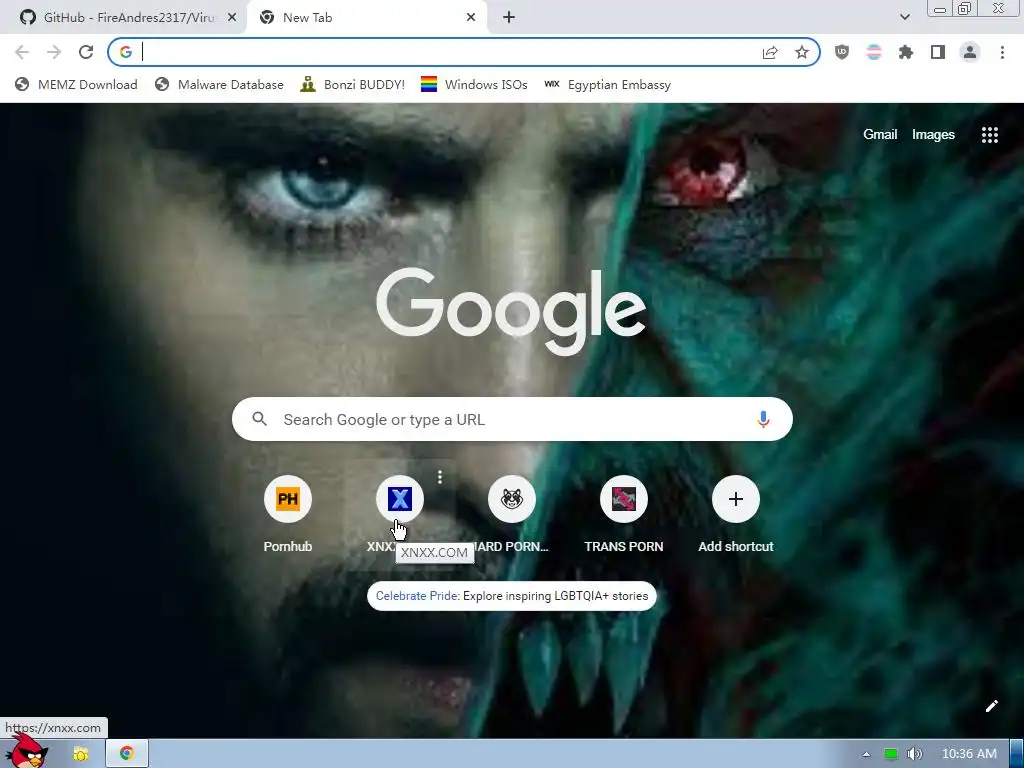Go to Gmail link
The height and width of the screenshot is (768, 1024).
[880, 135]
